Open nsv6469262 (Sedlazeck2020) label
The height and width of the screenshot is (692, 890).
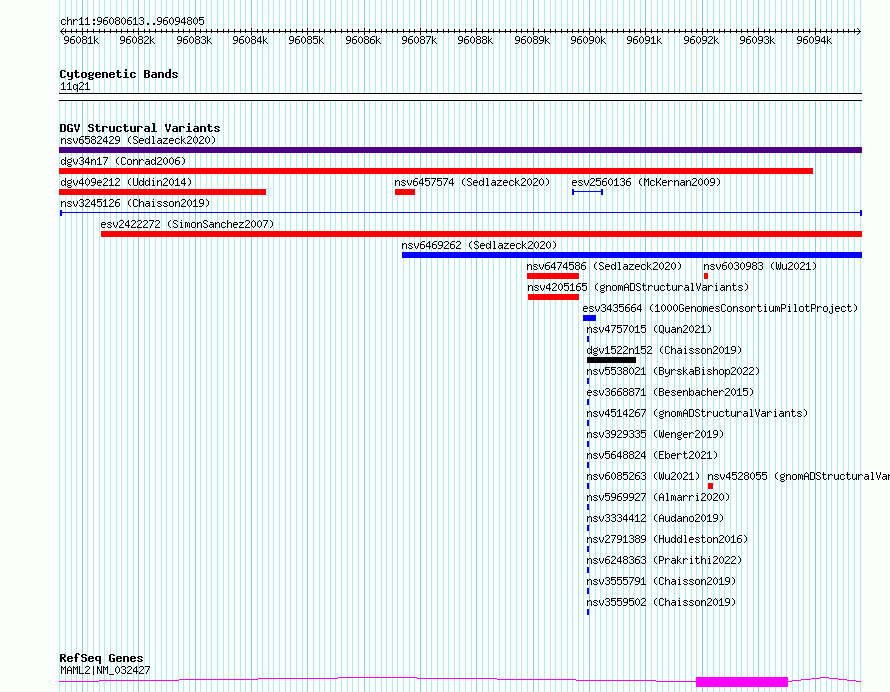click(x=479, y=245)
